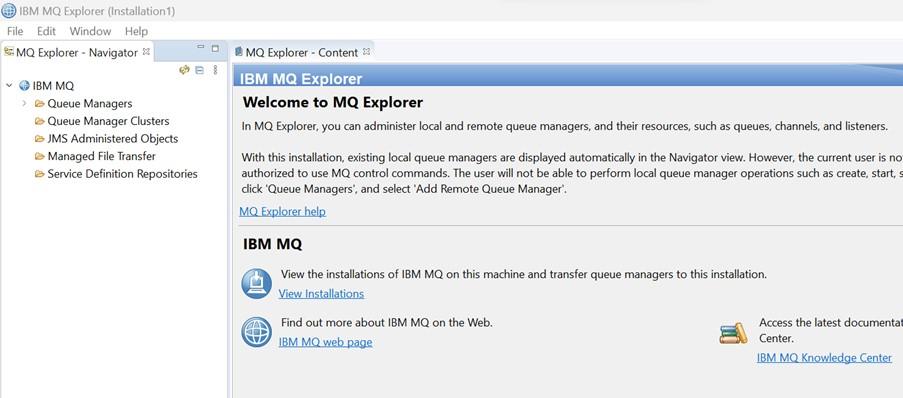The height and width of the screenshot is (398, 903).
Task: Open the Window menu
Action: tap(90, 31)
